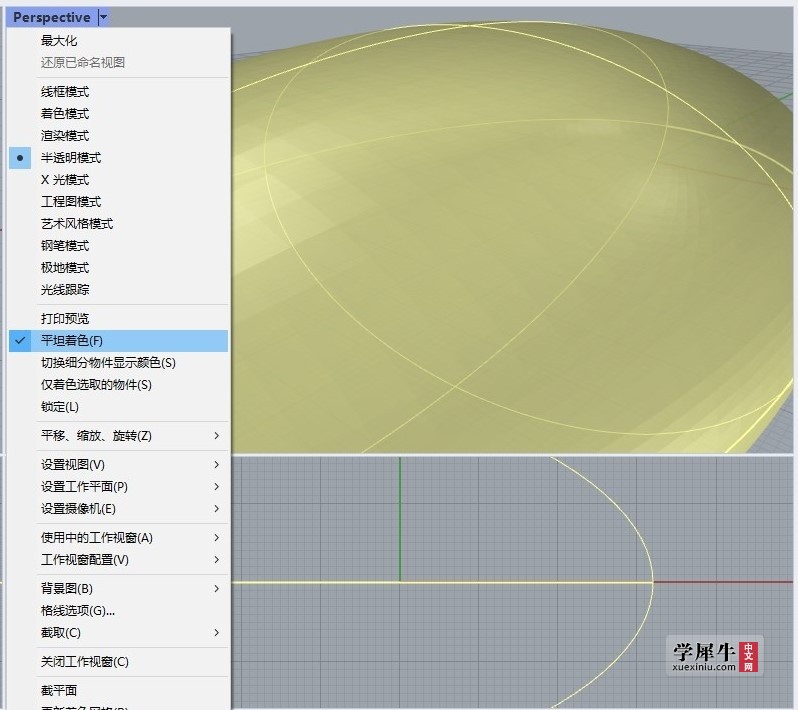The image size is (798, 710).
Task: Enable 仅着色选取的物件(S) option
Action: click(x=119, y=385)
